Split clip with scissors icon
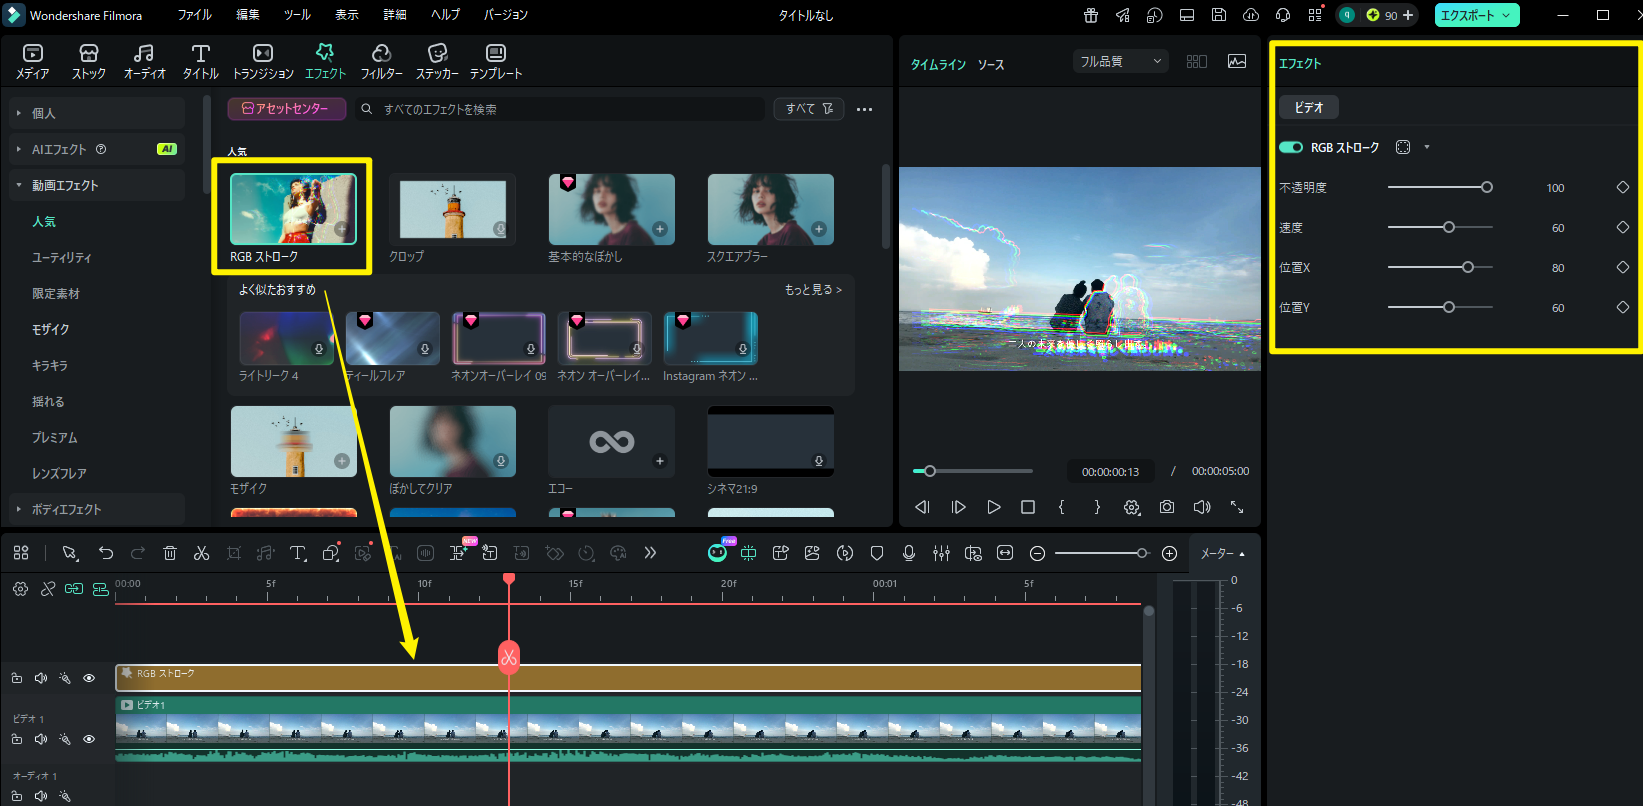This screenshot has width=1643, height=806. (x=201, y=553)
